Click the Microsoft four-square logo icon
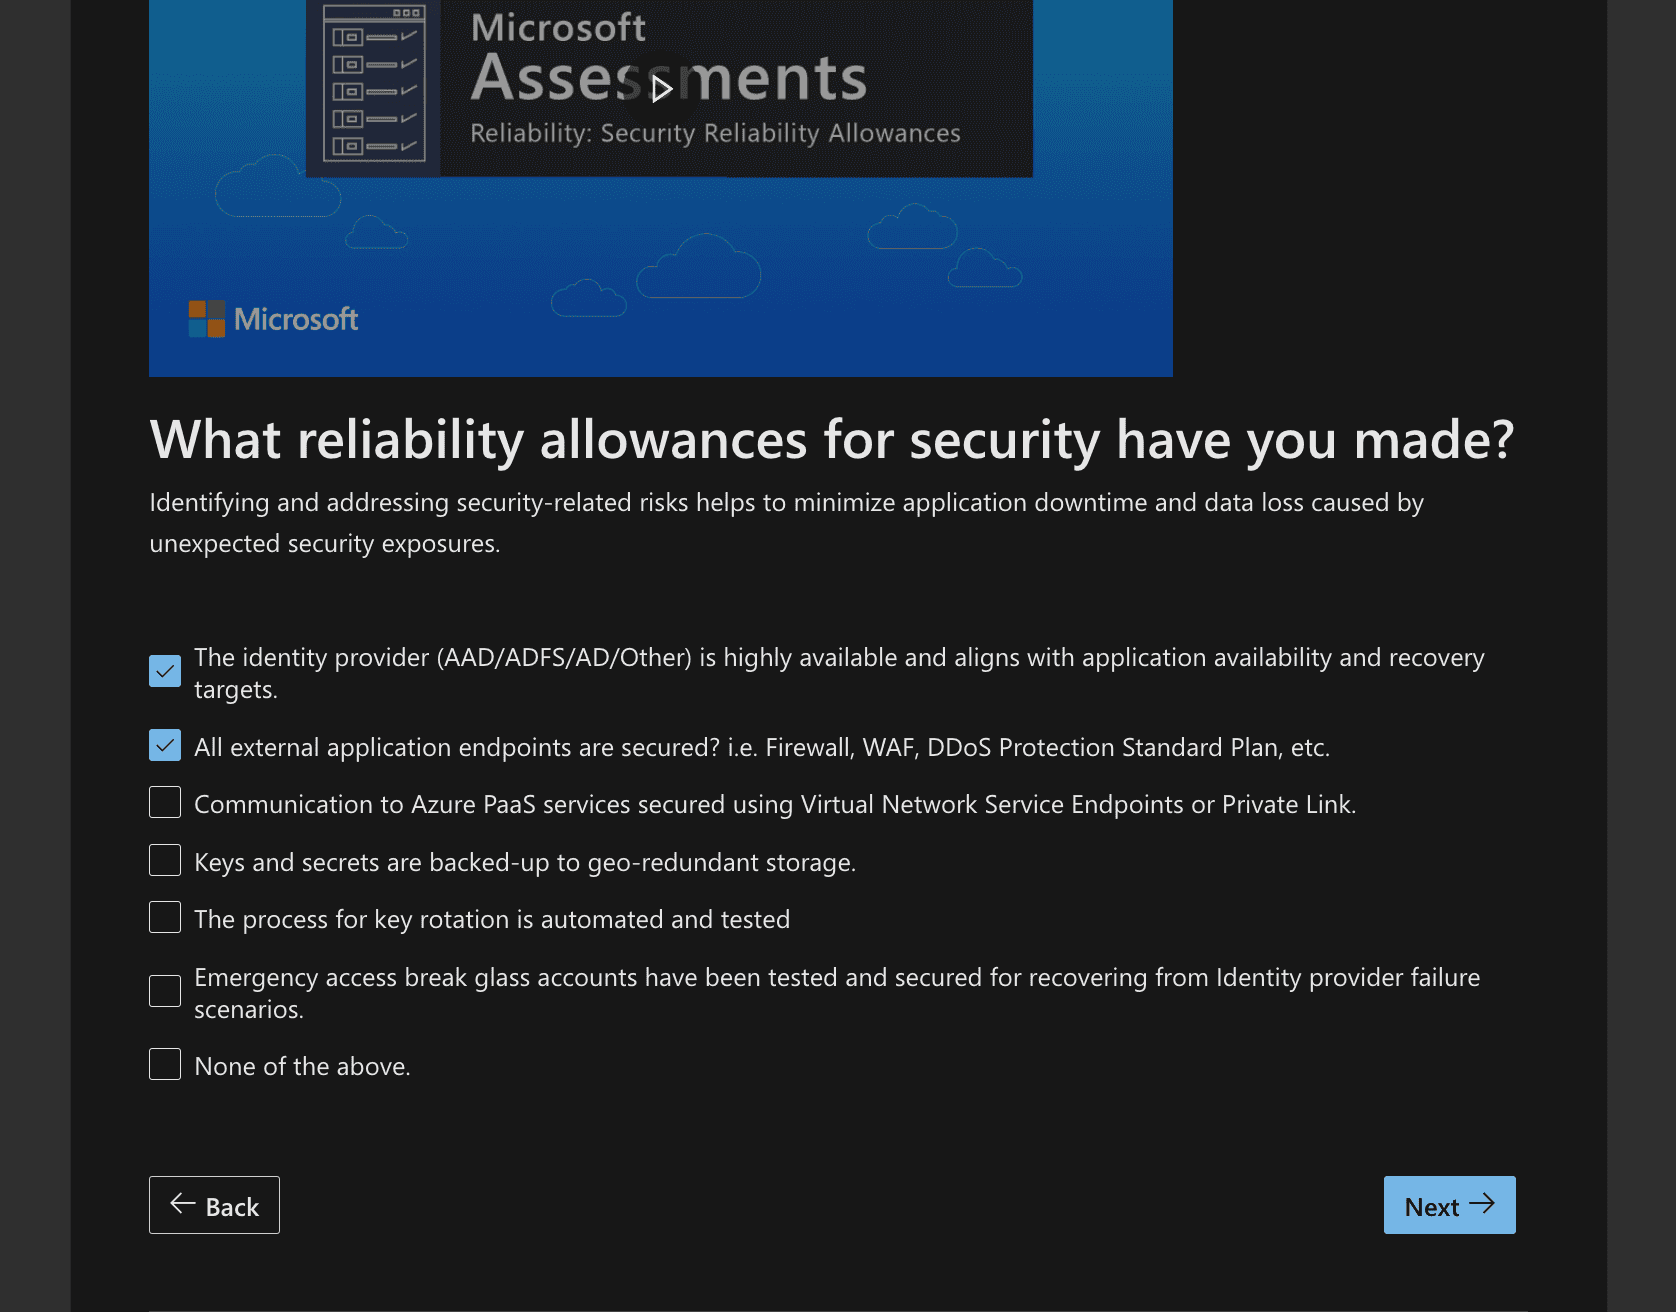 coord(207,319)
